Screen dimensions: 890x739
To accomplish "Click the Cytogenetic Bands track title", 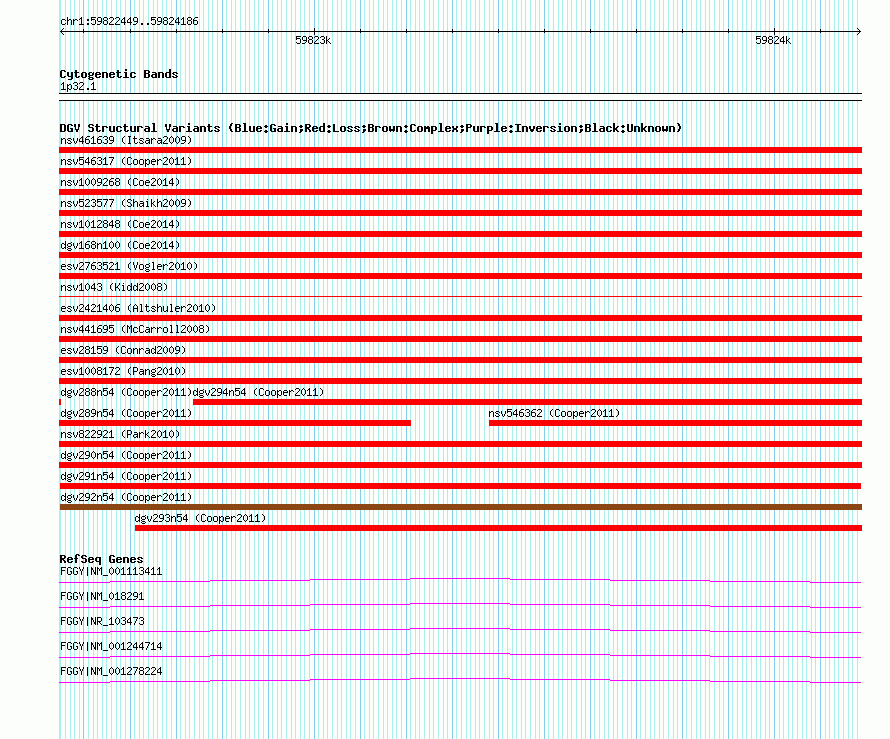I will tap(119, 74).
